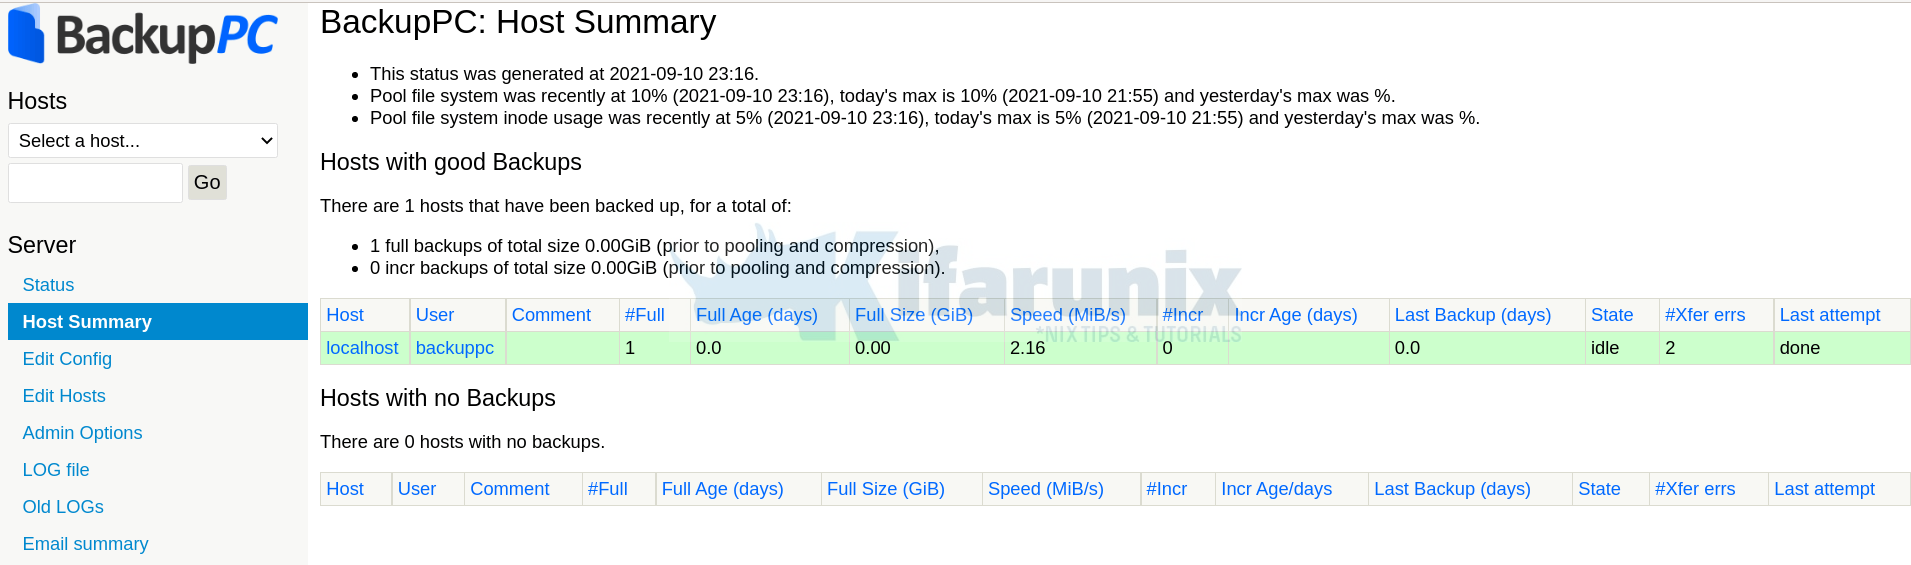Click Host header in no-backups table

345,489
